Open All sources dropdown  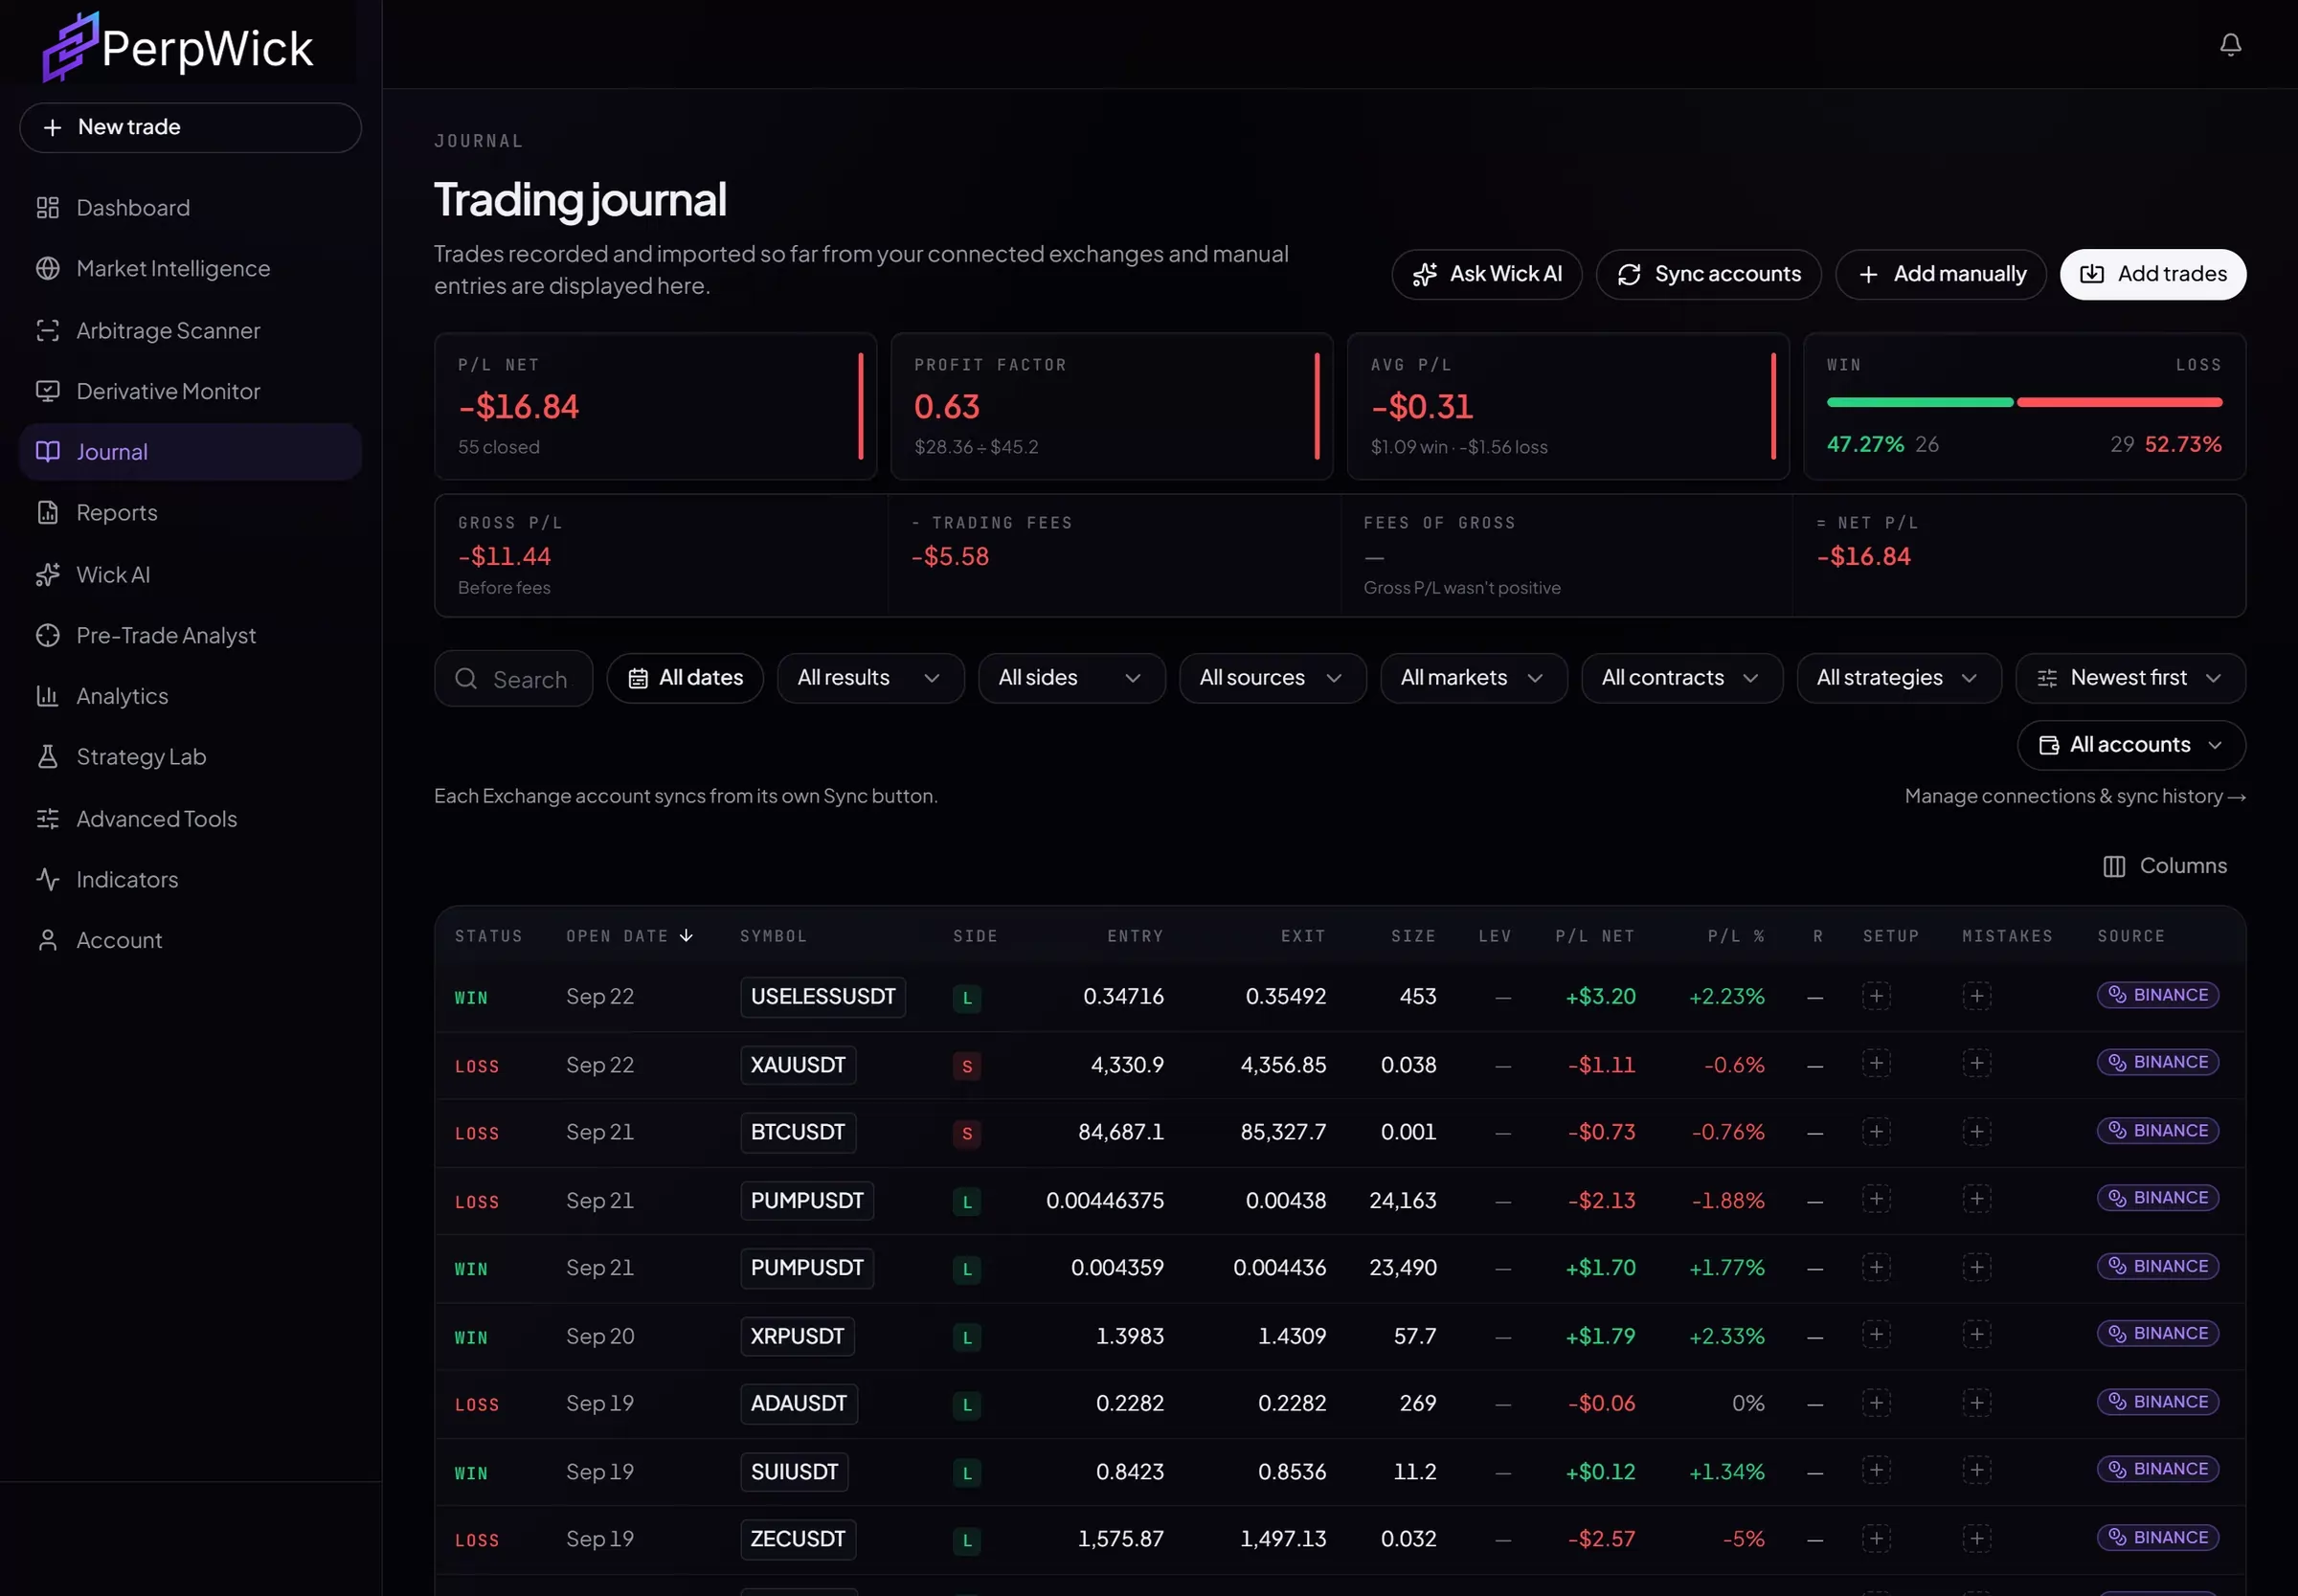point(1272,678)
